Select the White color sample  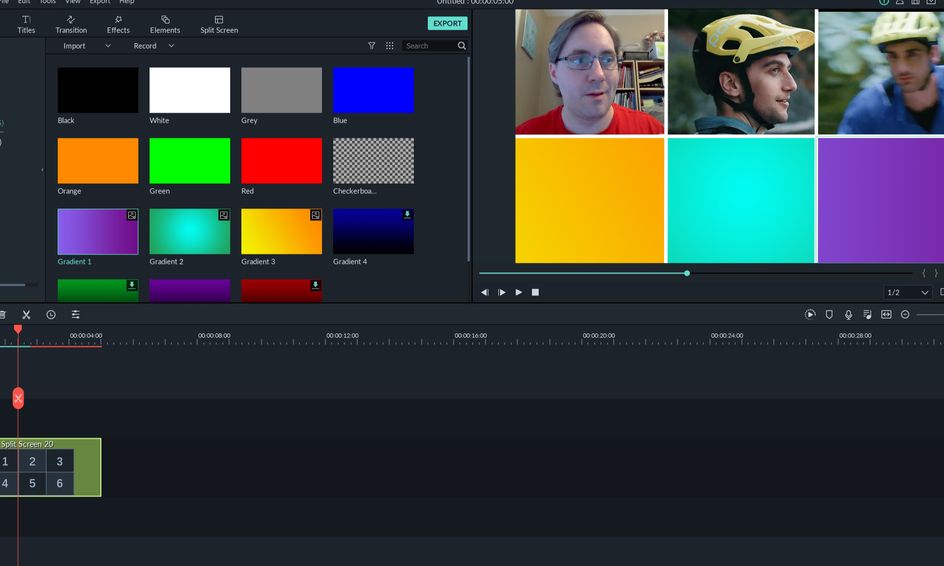click(x=190, y=90)
